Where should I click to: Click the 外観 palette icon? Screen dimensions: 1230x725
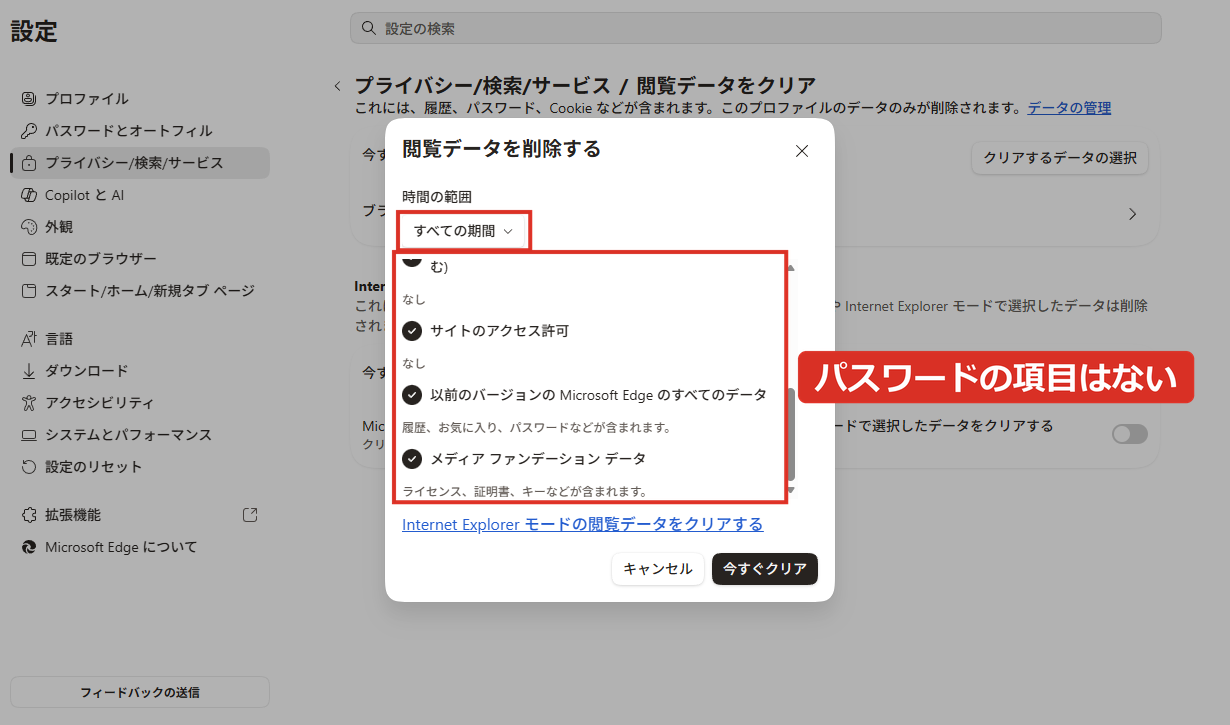pos(28,227)
